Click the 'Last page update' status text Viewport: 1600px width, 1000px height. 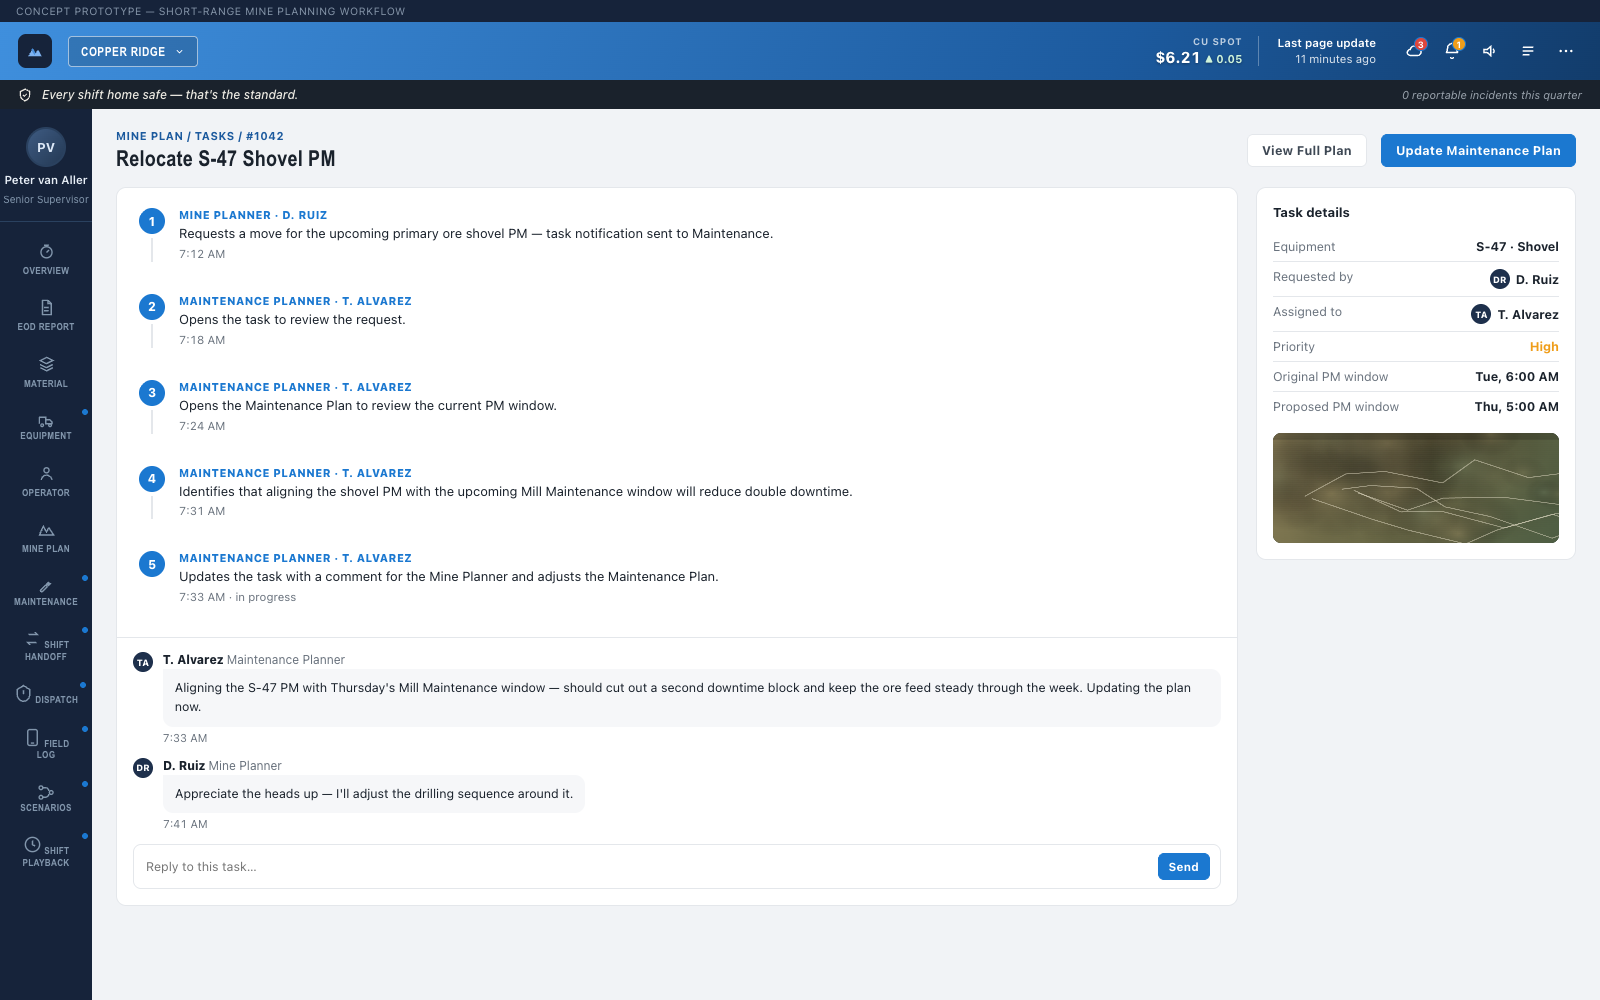point(1326,43)
